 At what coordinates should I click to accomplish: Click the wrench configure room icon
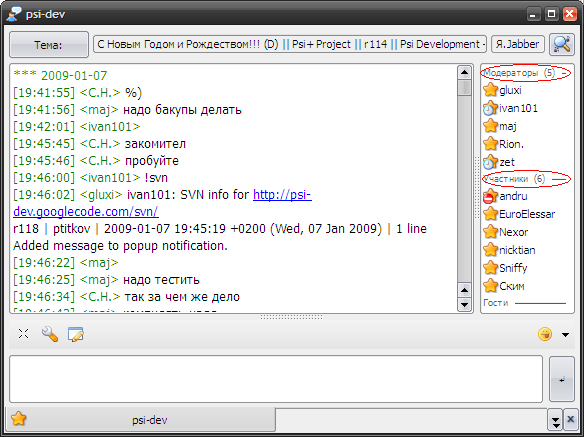pyautogui.click(x=50, y=334)
